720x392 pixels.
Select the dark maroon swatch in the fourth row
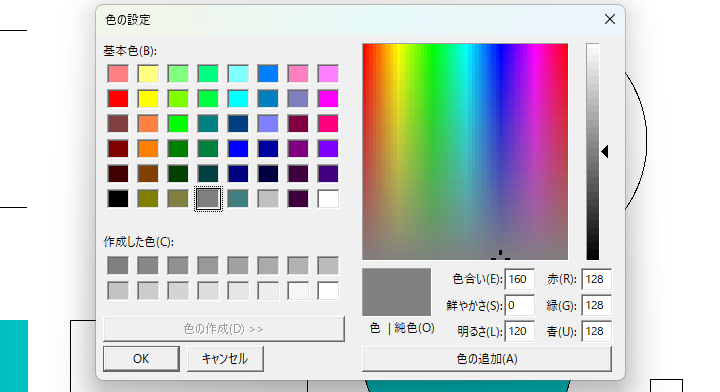118,149
